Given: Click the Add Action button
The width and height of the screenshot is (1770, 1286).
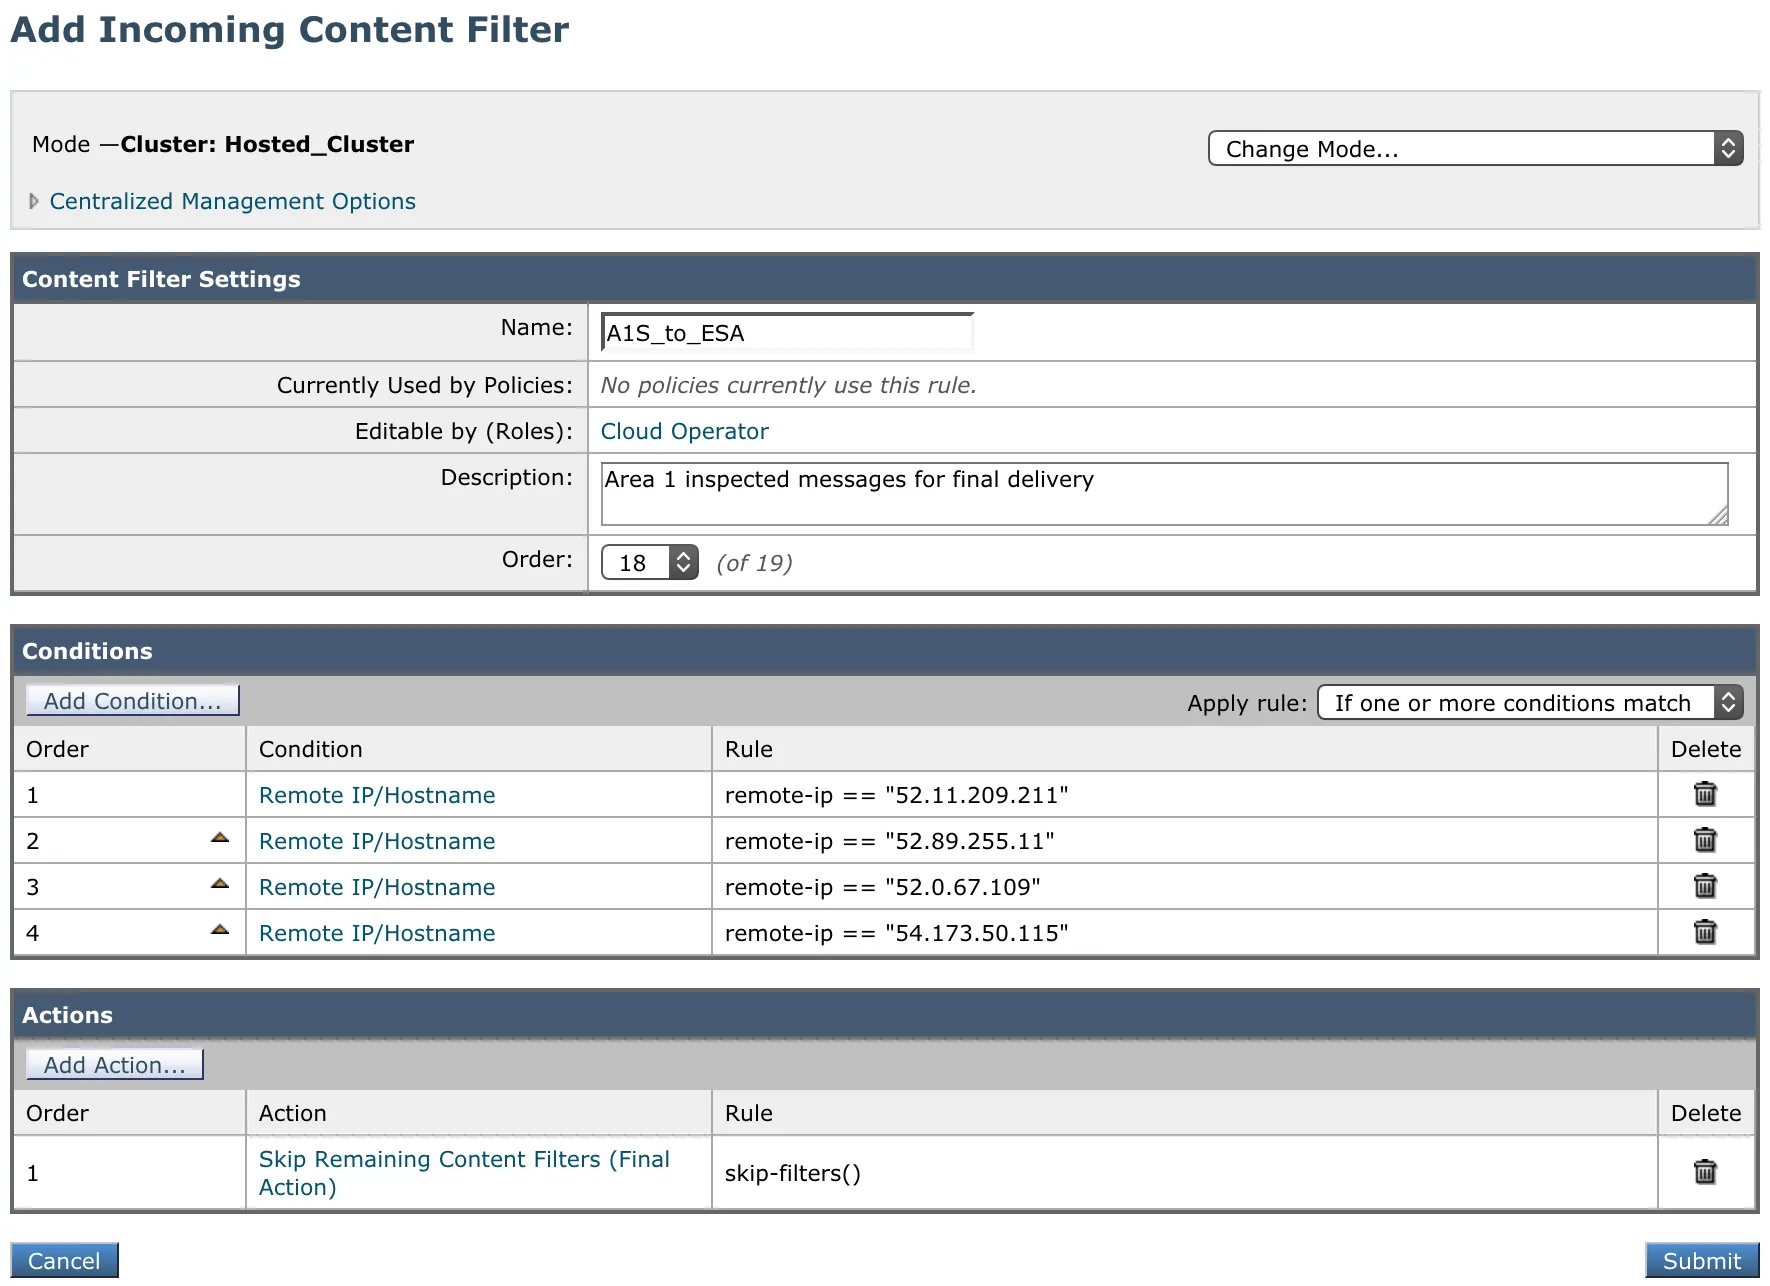Looking at the screenshot, I should (x=113, y=1064).
